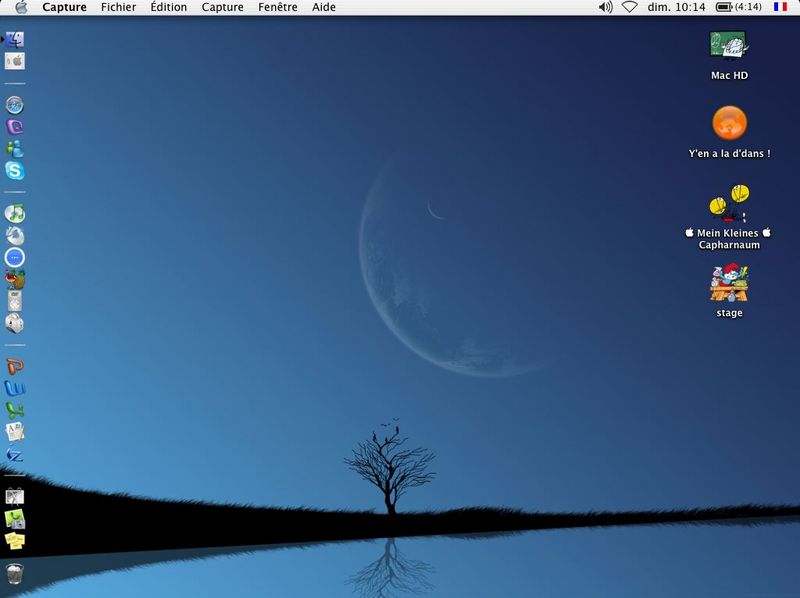800x598 pixels.
Task: Open the Fenêtre menu
Action: coord(278,7)
